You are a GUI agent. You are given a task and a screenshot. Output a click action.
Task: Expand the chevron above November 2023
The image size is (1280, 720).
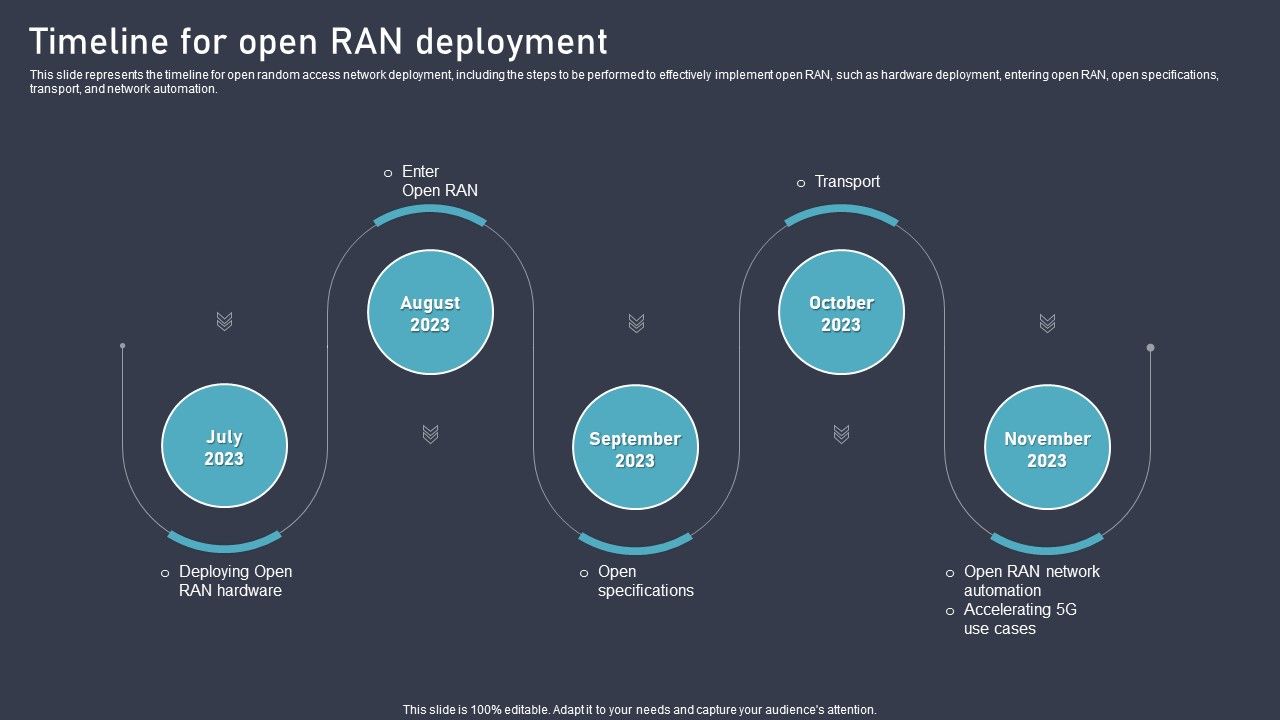1047,323
